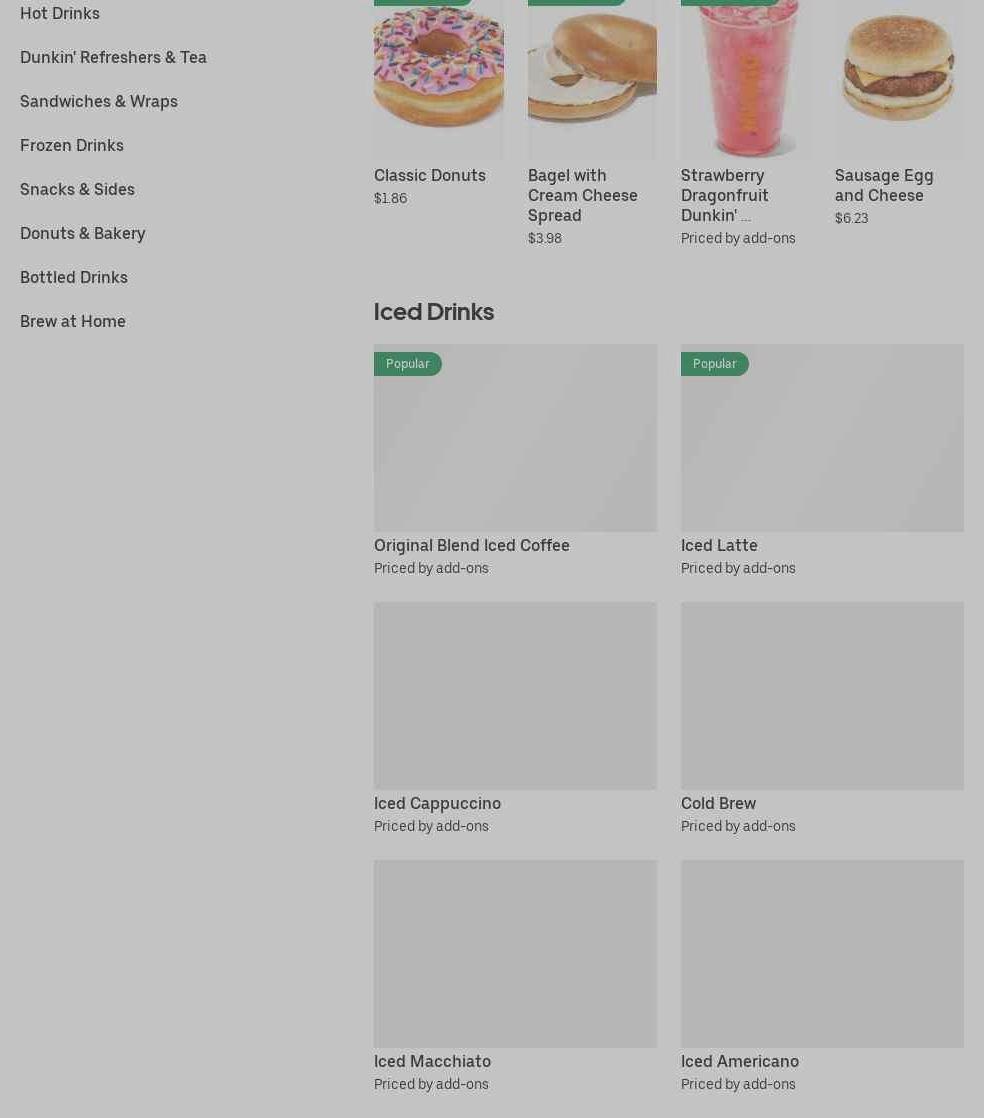Open the Cold Brew item

coord(822,719)
